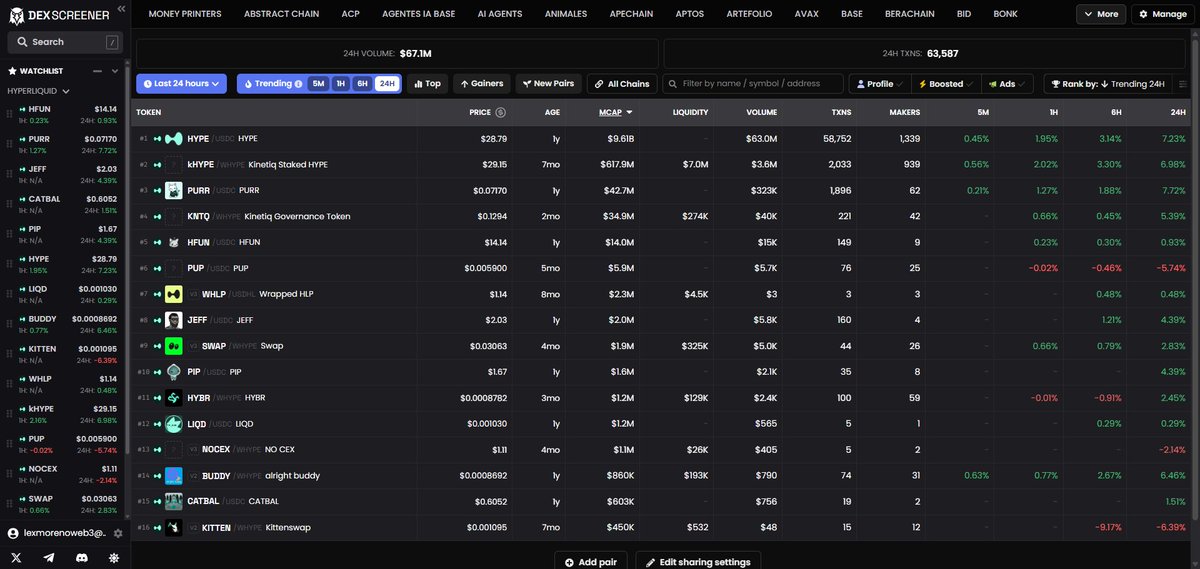Focus the Filter by name/symbol/address field
Viewport: 1200px width, 569px height.
click(x=753, y=84)
